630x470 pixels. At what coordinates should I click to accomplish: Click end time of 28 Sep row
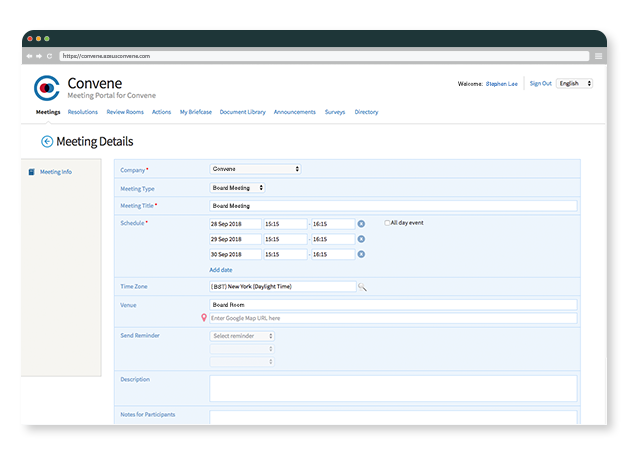click(333, 224)
